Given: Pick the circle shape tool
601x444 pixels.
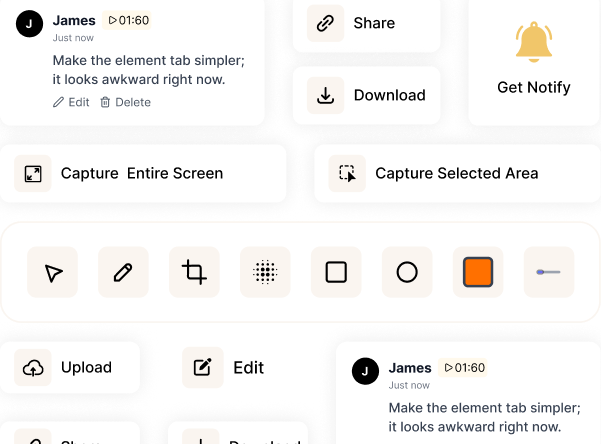Looking at the screenshot, I should (x=407, y=272).
